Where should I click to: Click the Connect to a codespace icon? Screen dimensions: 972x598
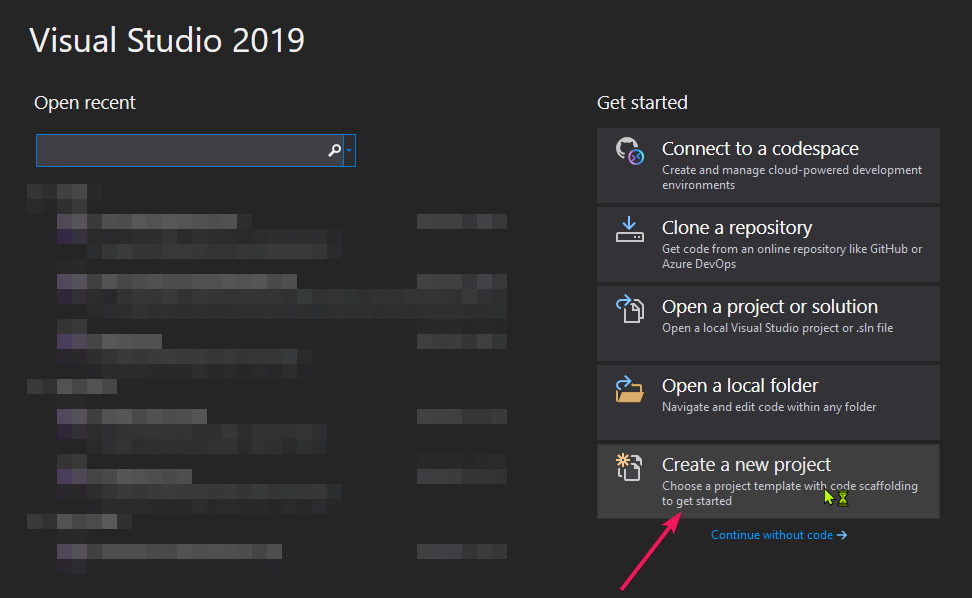pos(629,151)
